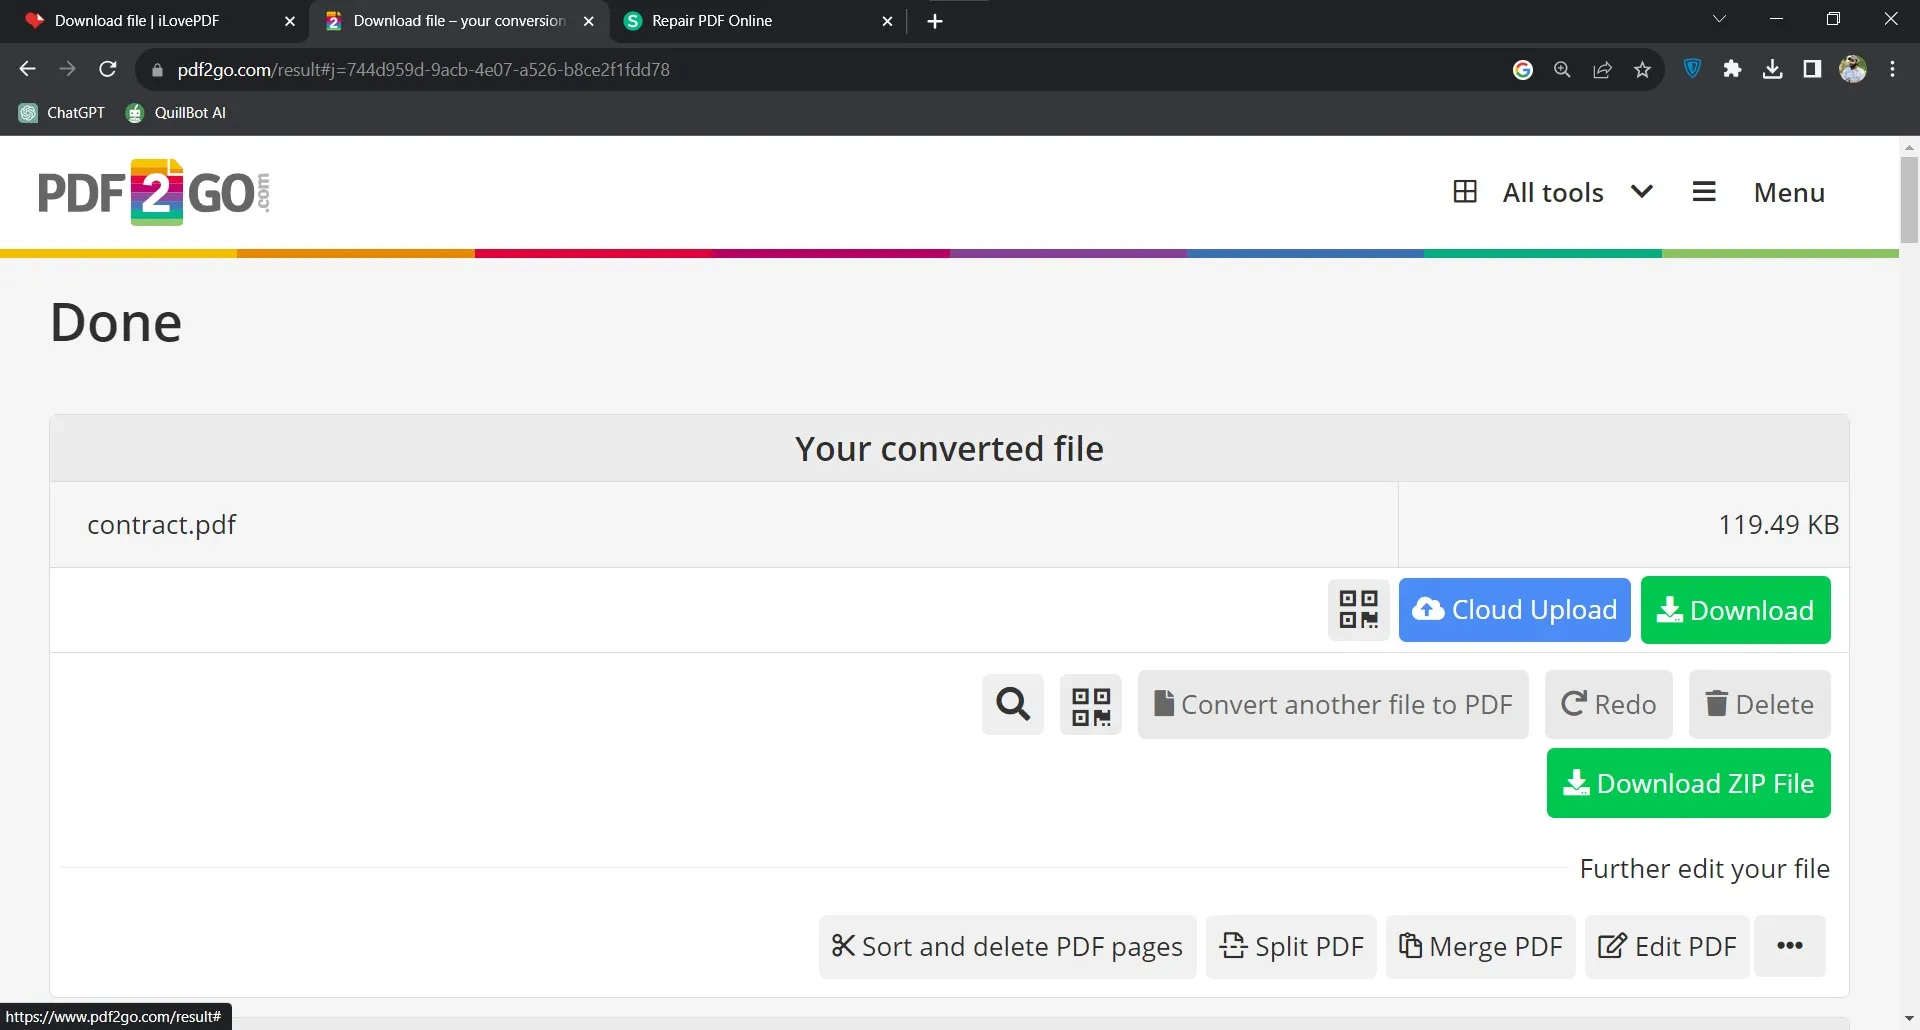Click the QR code icon beside Cloud Upload
Image resolution: width=1920 pixels, height=1030 pixels.
pyautogui.click(x=1358, y=610)
